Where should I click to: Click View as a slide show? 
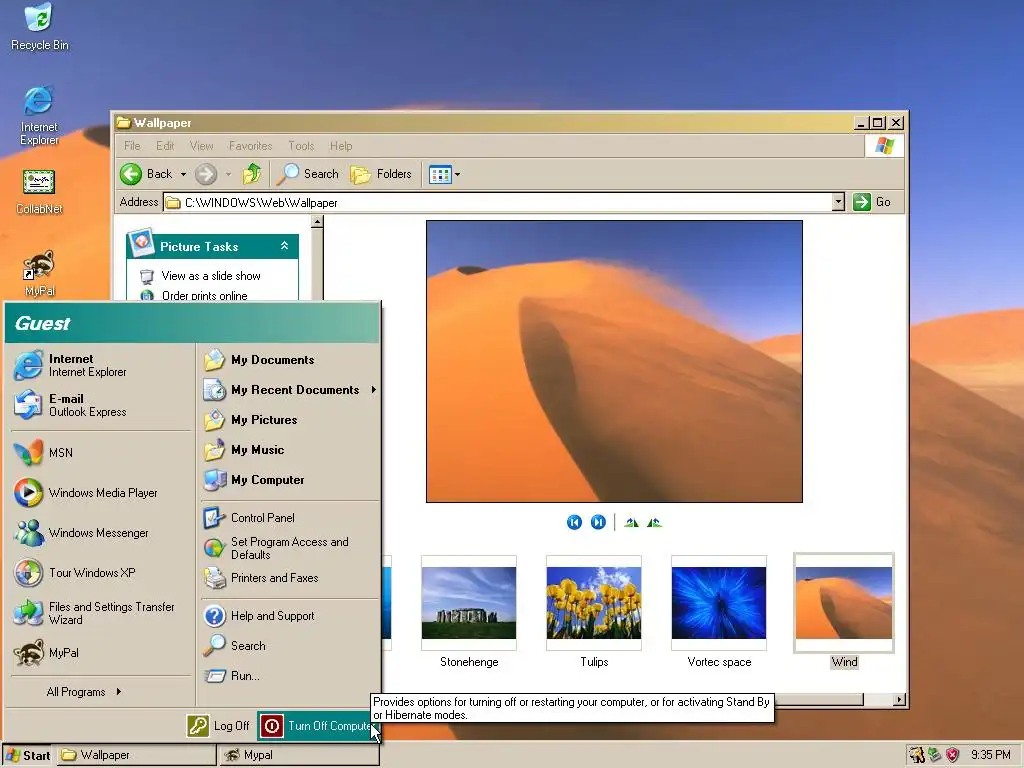click(x=211, y=276)
